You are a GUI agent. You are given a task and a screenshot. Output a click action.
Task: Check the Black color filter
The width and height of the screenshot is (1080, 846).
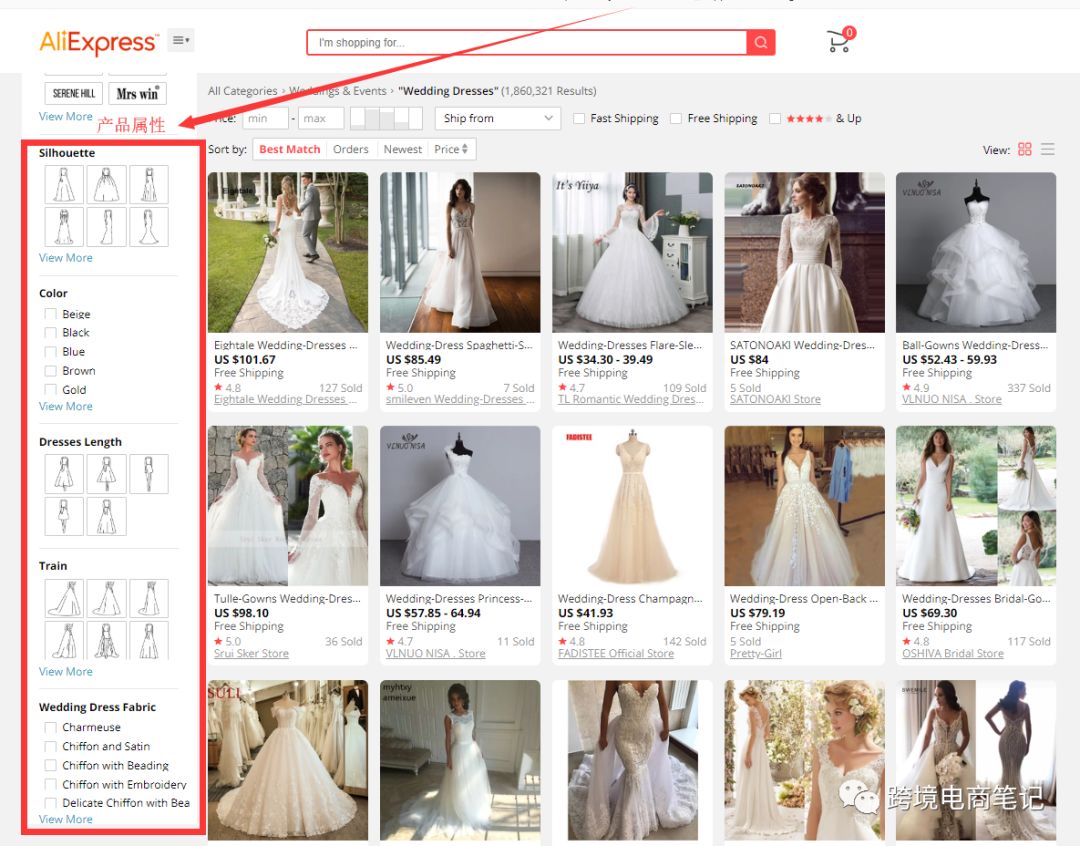point(50,332)
